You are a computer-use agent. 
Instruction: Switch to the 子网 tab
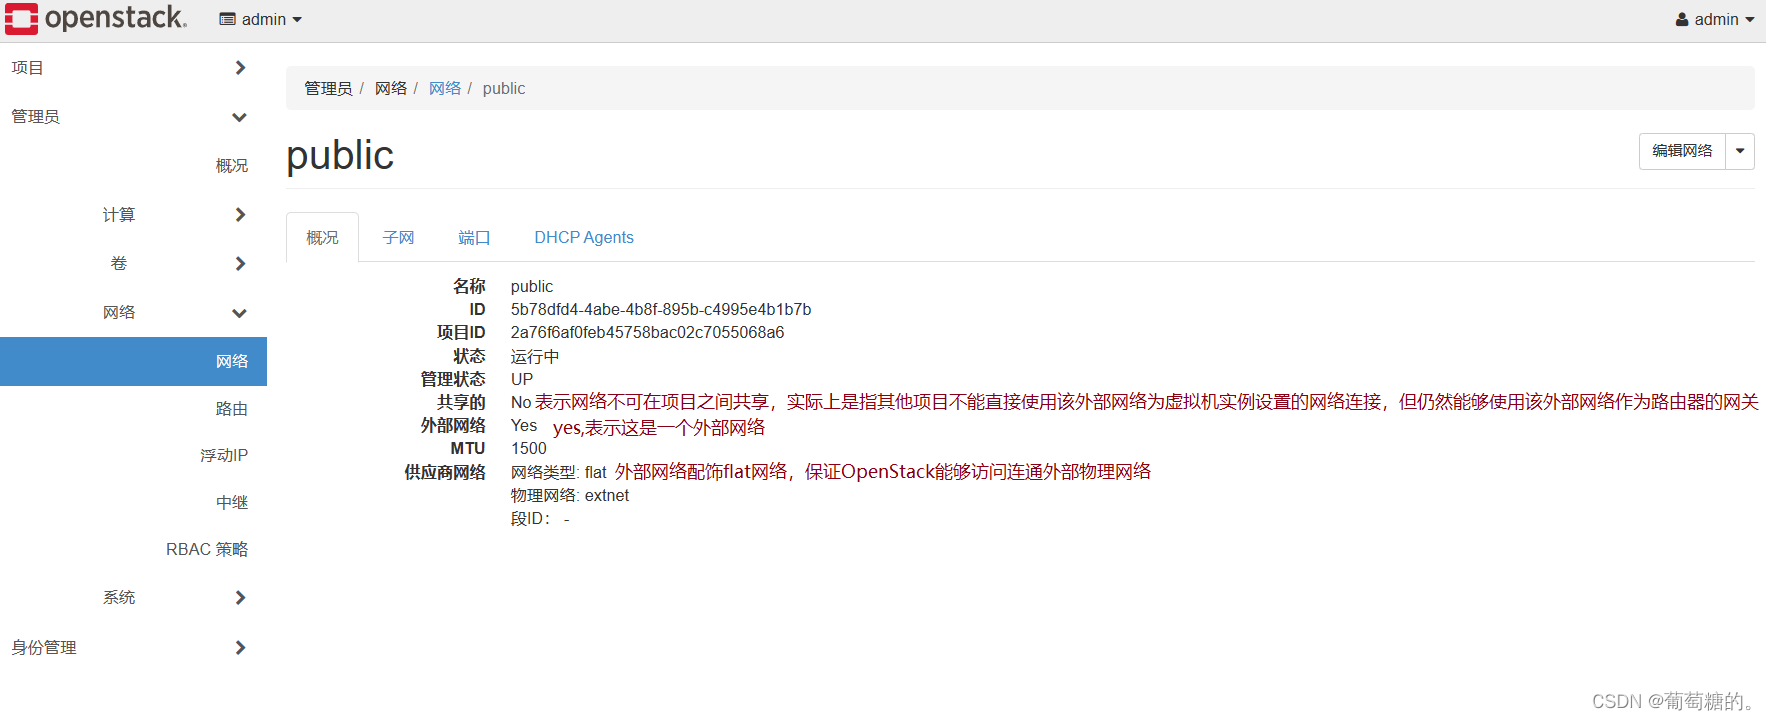pyautogui.click(x=398, y=238)
